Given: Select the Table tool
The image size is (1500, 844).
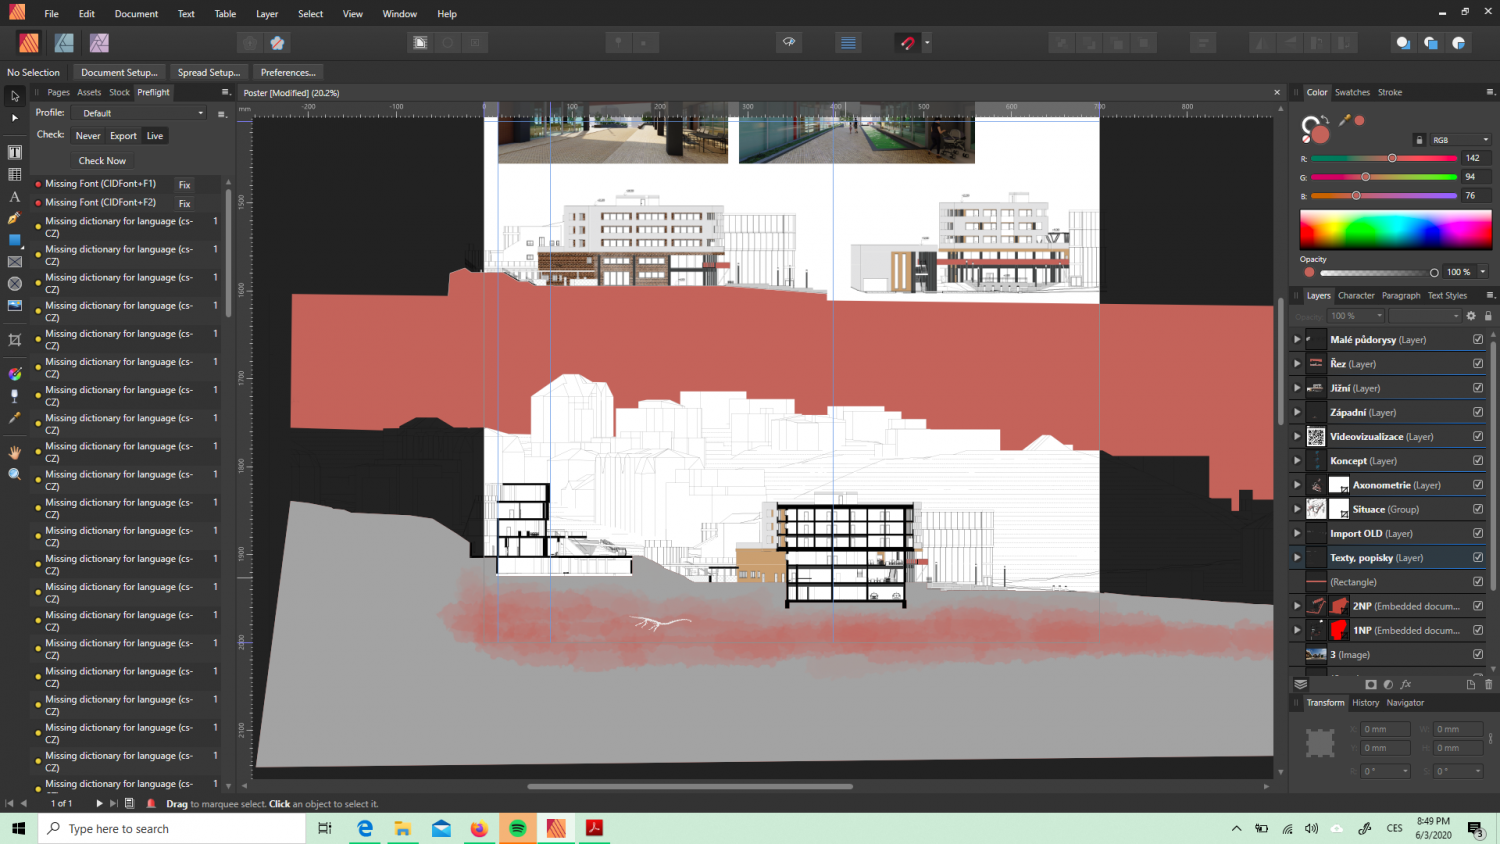Looking at the screenshot, I should point(14,174).
